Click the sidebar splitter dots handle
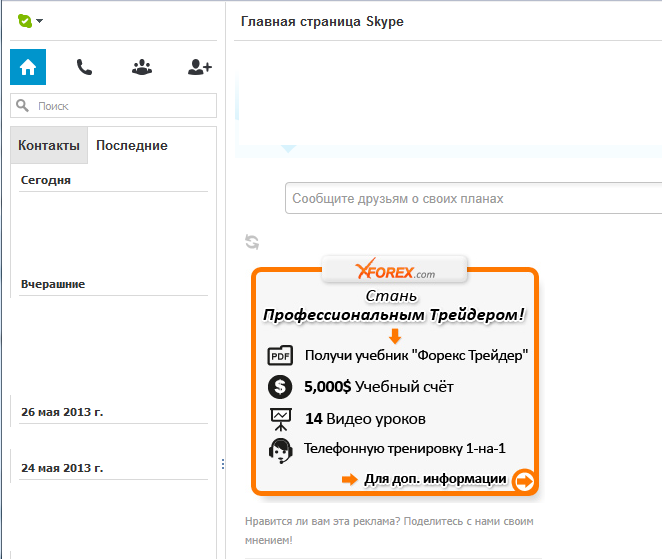Viewport: 662px width, 559px height. click(x=222, y=464)
